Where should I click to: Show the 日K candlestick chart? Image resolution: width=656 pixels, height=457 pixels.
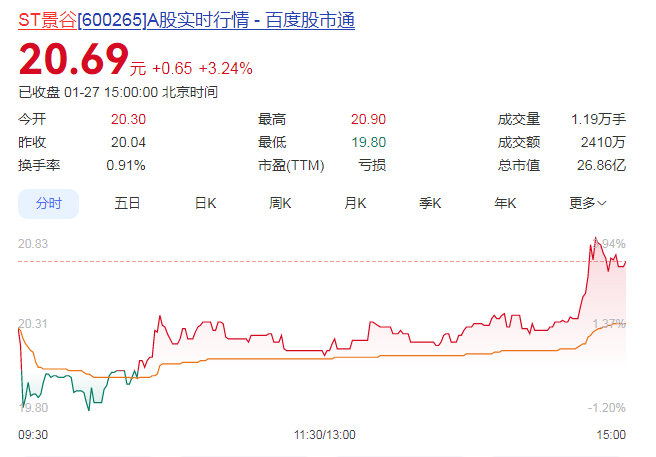click(205, 203)
